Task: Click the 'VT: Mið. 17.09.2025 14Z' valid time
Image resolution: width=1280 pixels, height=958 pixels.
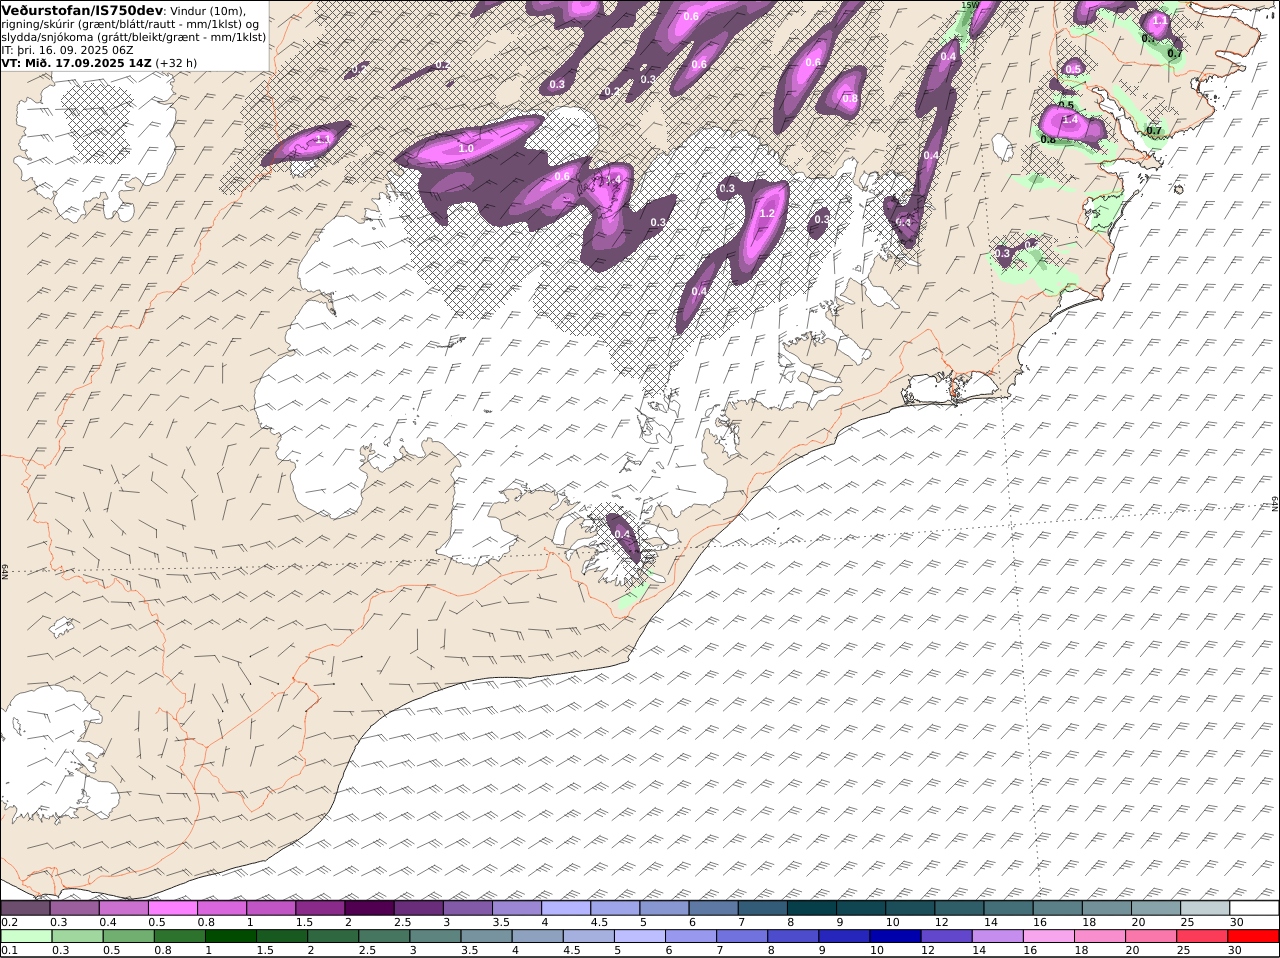Action: point(76,62)
